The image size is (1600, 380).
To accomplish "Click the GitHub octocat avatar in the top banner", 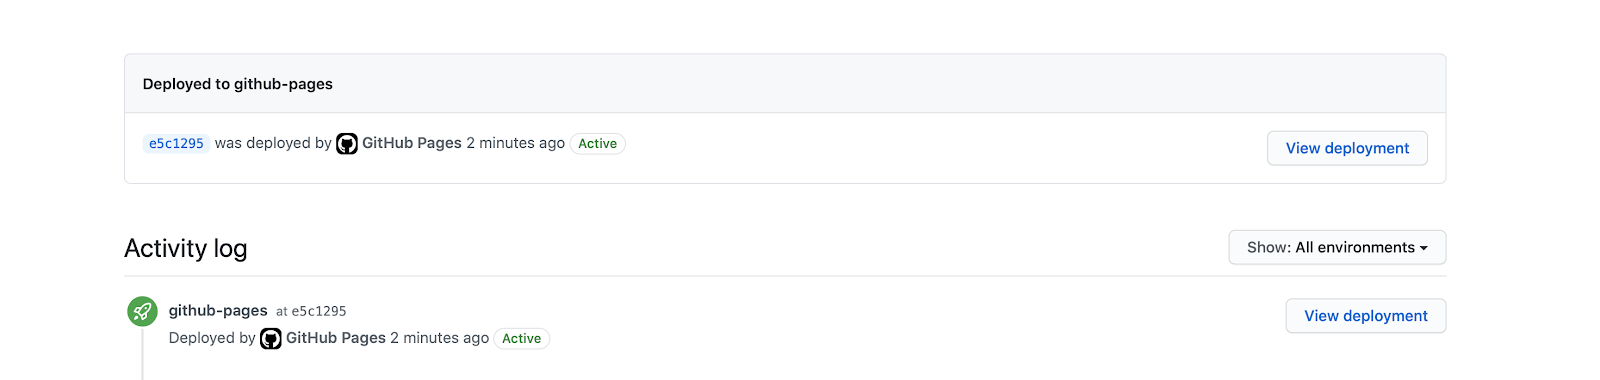I will tap(347, 144).
